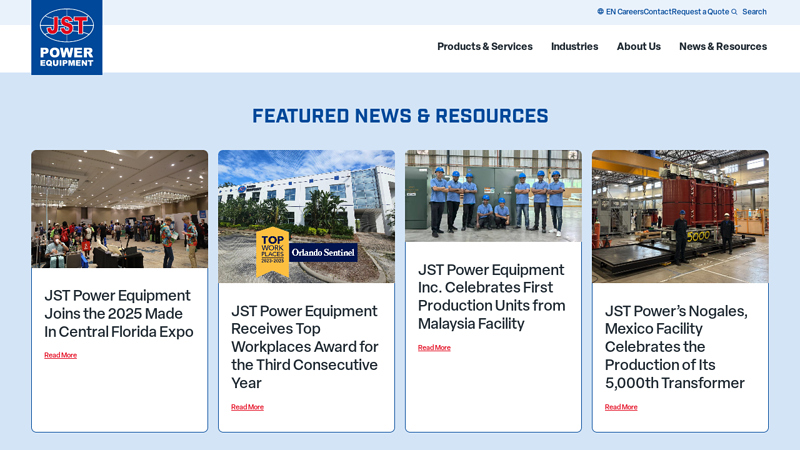The width and height of the screenshot is (800, 450).
Task: Click Read More under Florida Expo article
Action: (60, 355)
